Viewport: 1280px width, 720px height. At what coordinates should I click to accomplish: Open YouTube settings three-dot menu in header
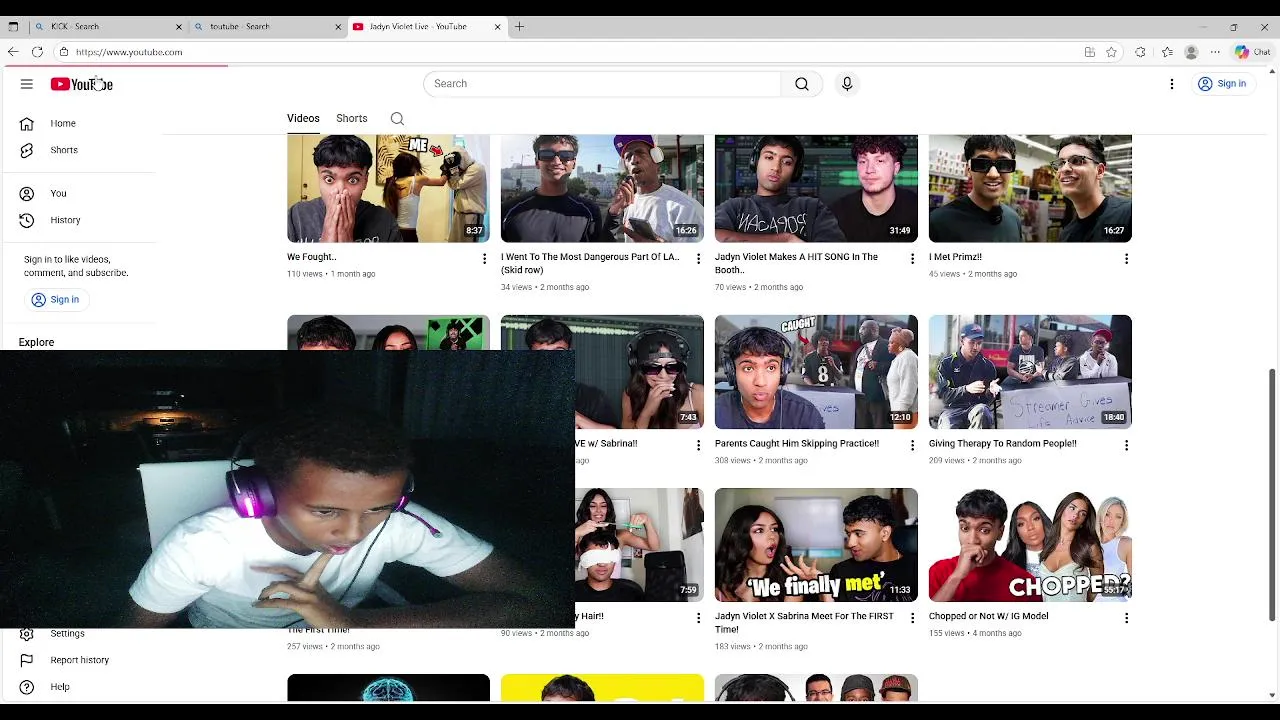click(x=1172, y=84)
